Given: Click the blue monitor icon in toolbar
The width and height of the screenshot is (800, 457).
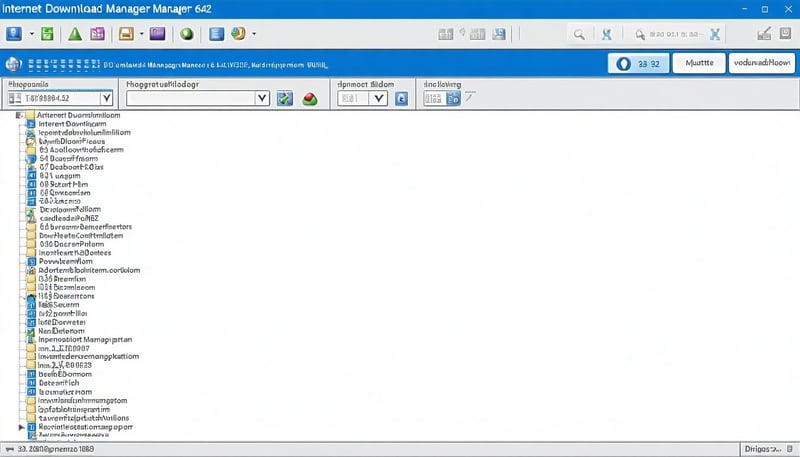Looking at the screenshot, I should click(14, 34).
